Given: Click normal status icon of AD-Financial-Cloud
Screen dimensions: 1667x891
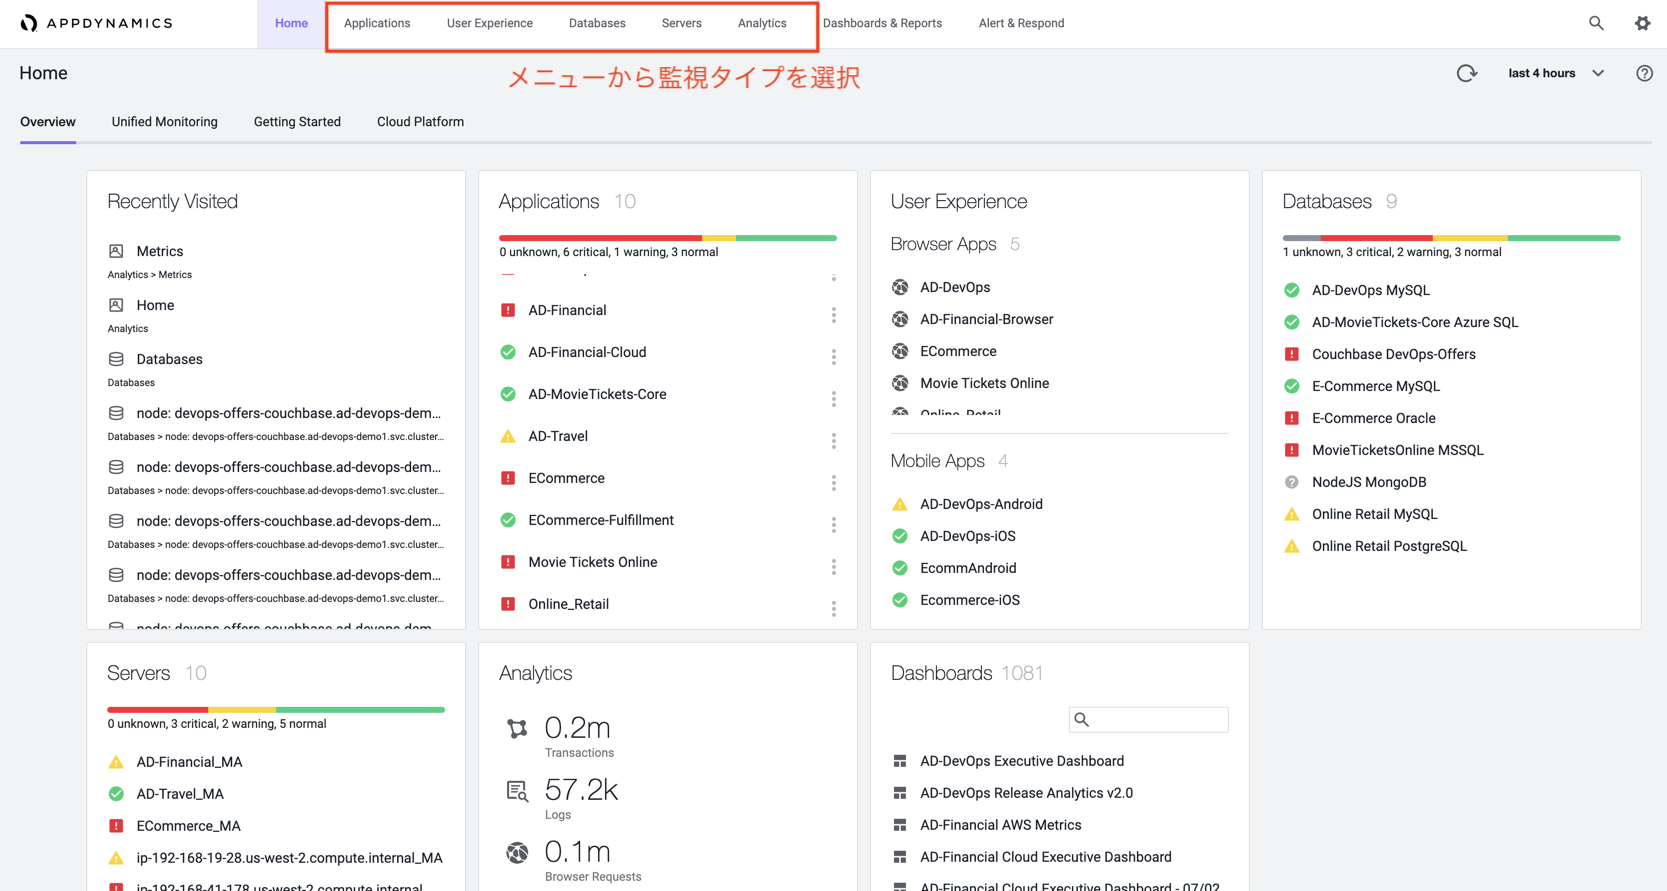Looking at the screenshot, I should point(508,352).
